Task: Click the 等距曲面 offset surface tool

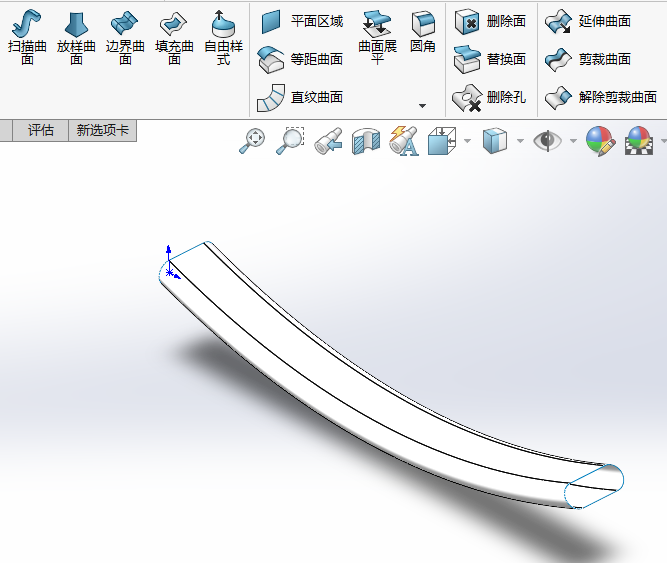Action: coord(300,59)
